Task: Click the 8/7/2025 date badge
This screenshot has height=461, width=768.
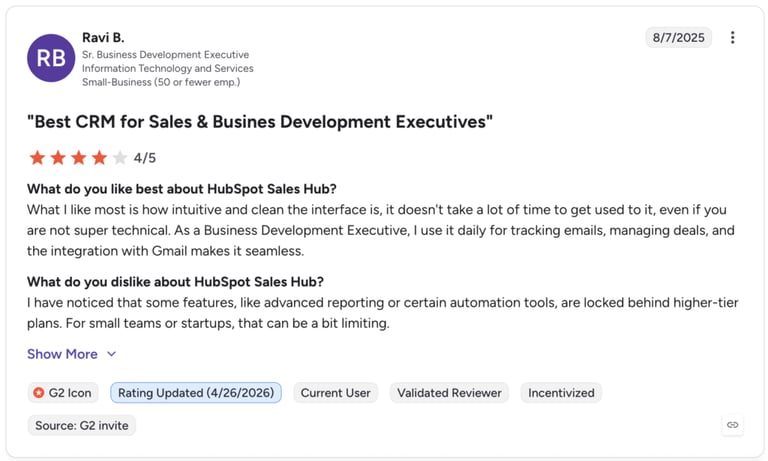Action: pyautogui.click(x=678, y=38)
